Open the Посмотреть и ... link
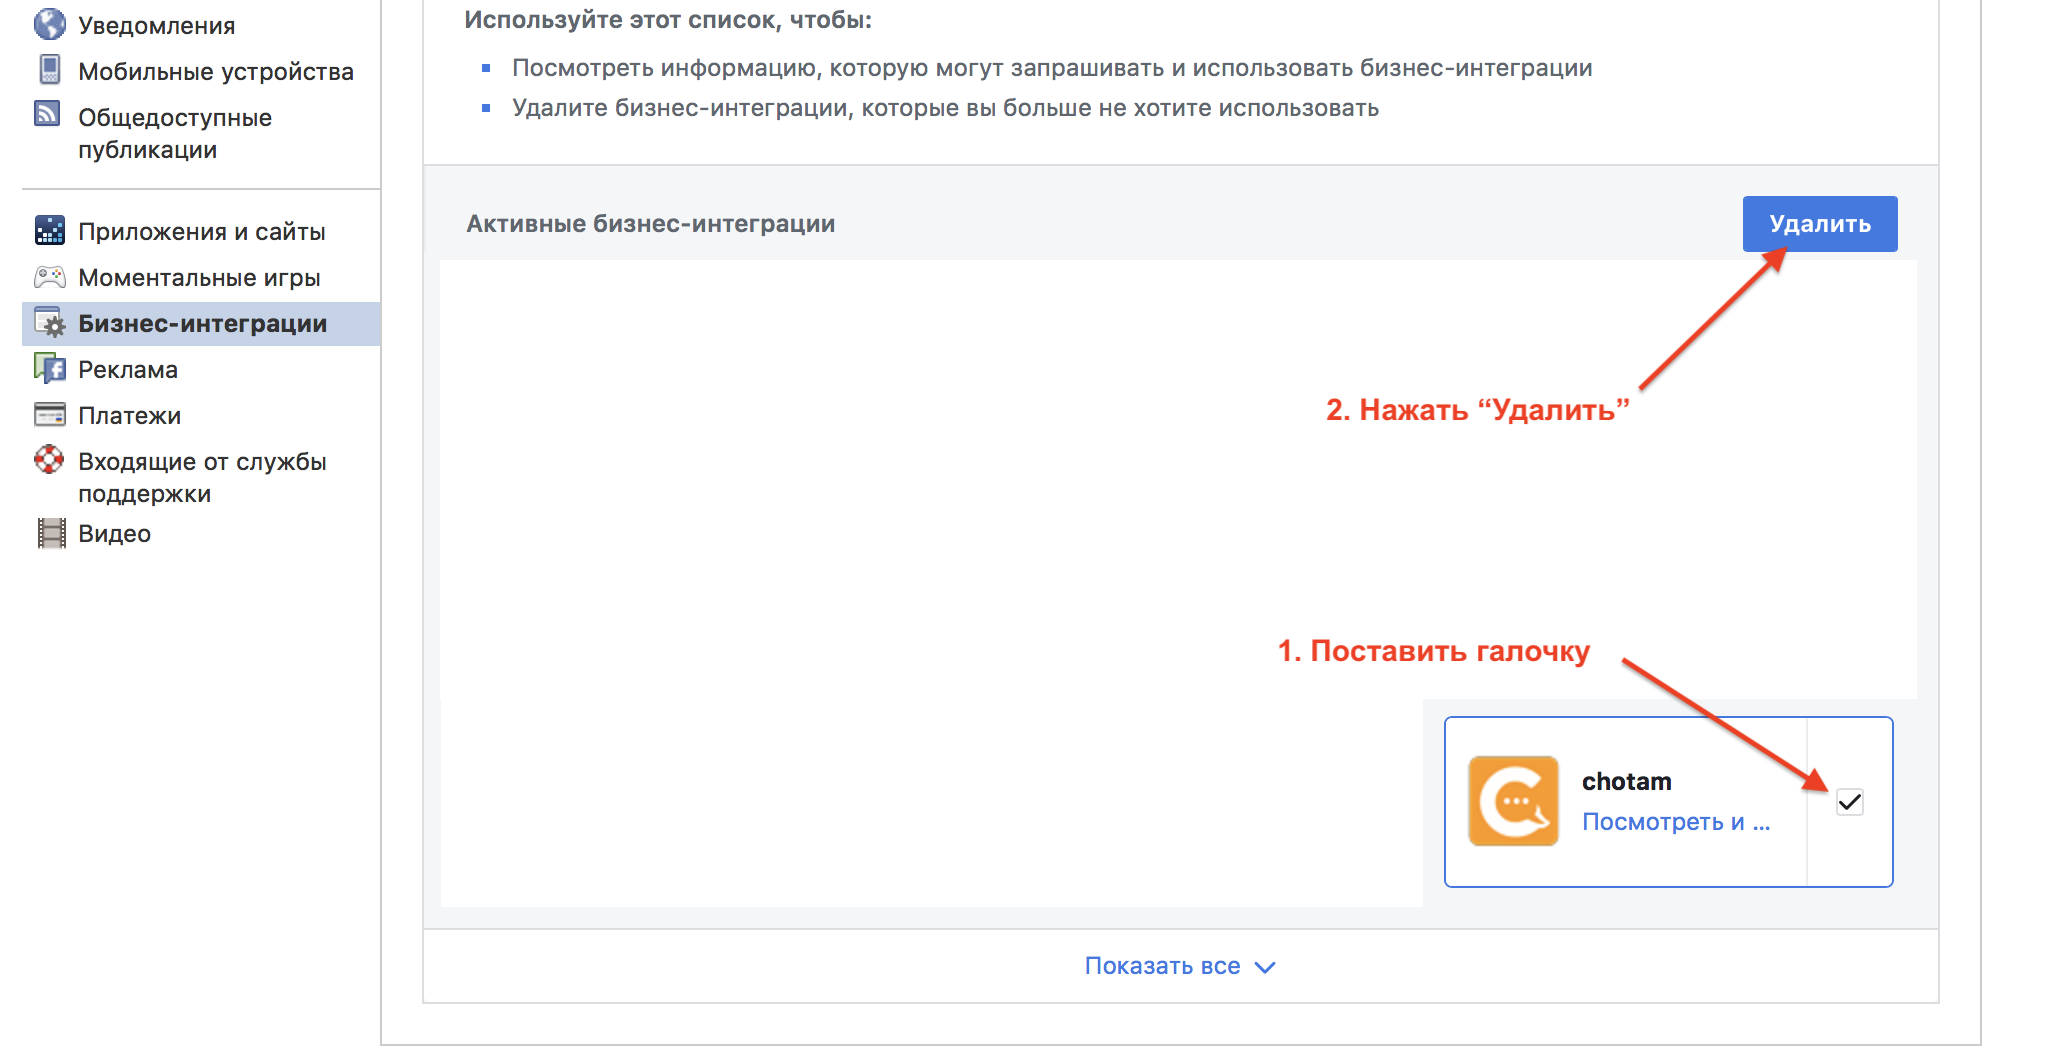The width and height of the screenshot is (2066, 1064). pos(1676,822)
